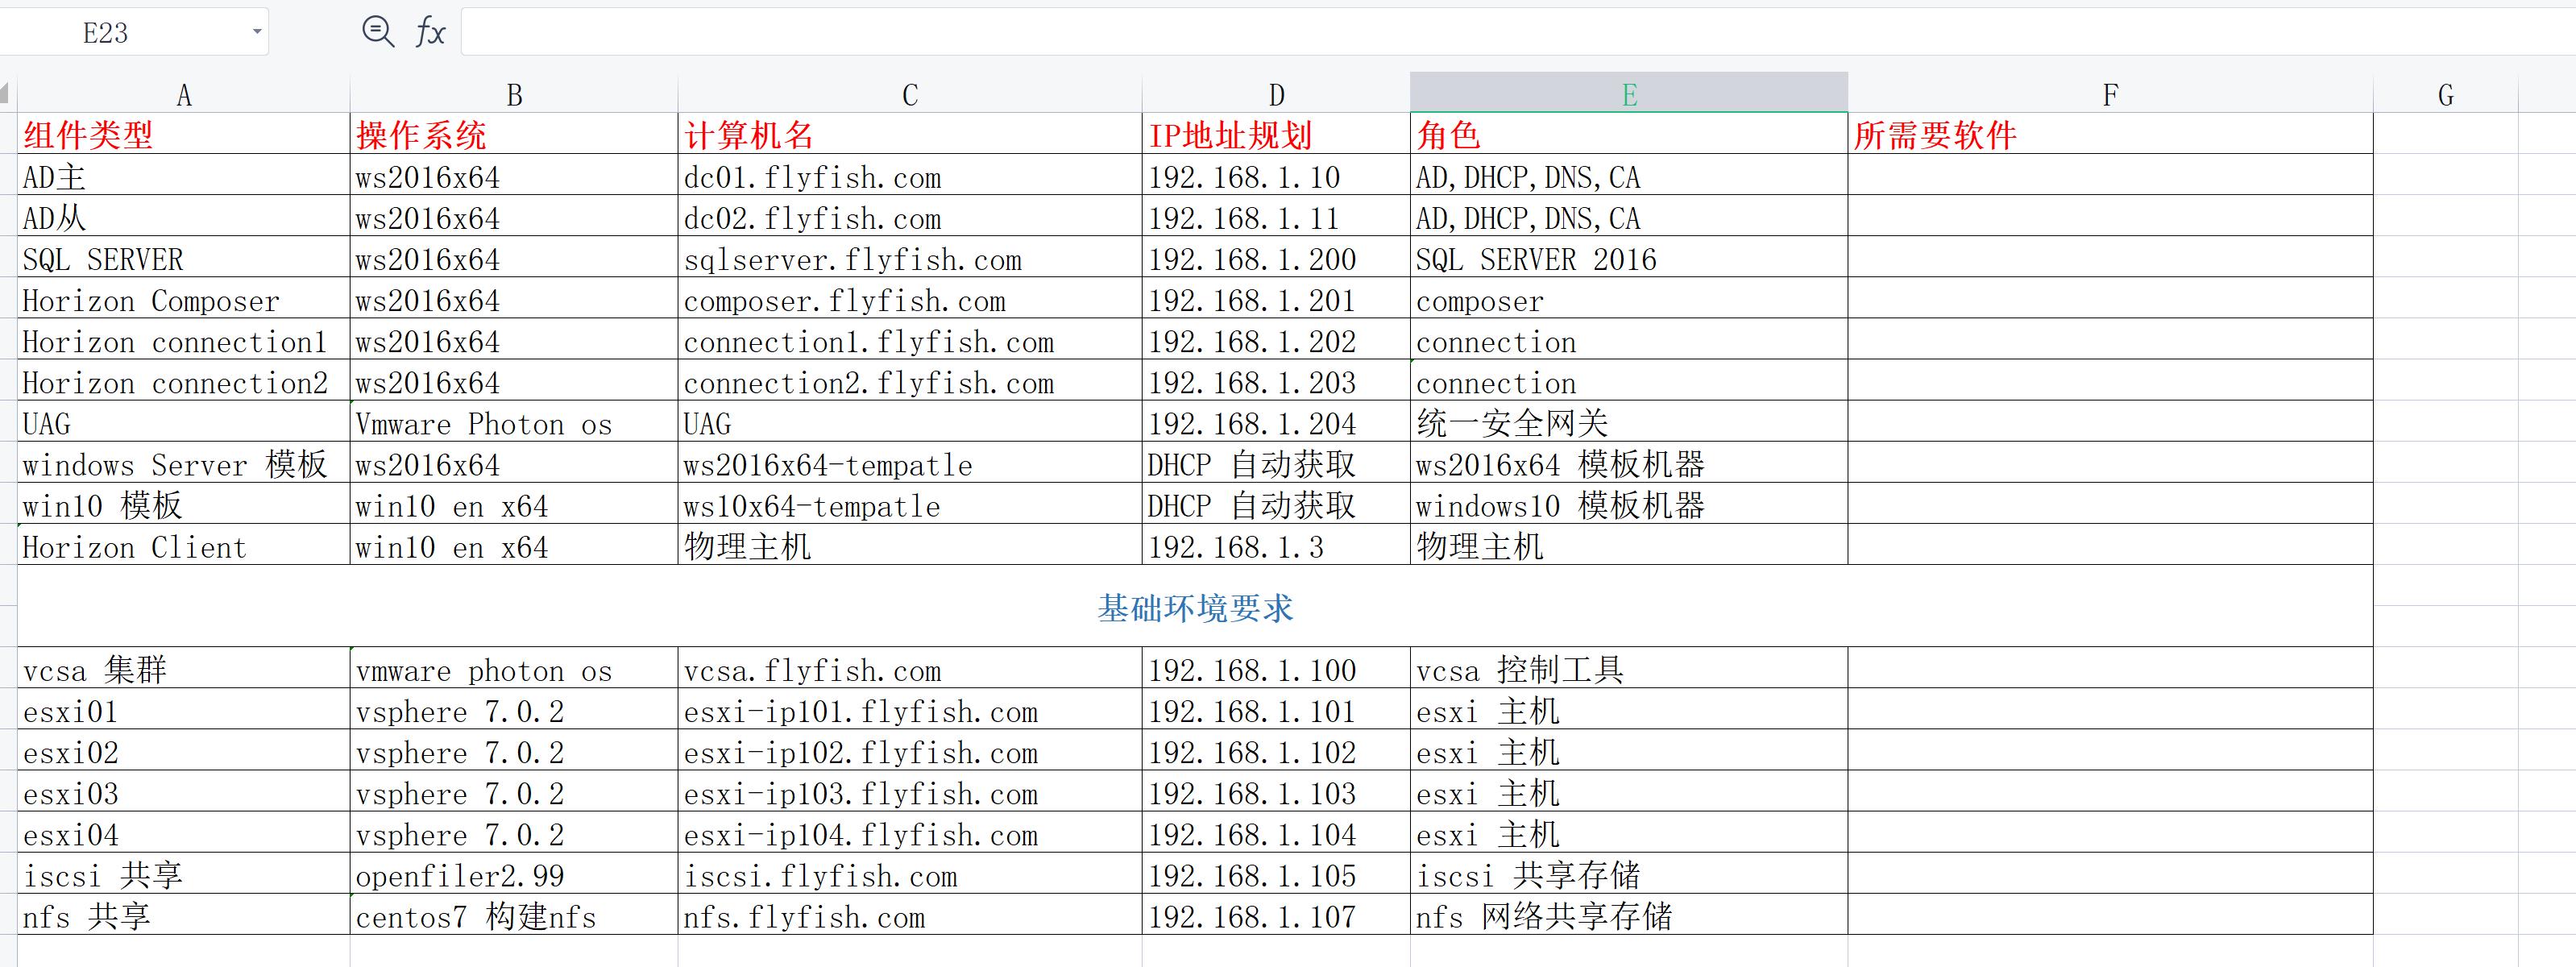Click the IP cell 192.168.1.103
2576x967 pixels.
click(1276, 791)
